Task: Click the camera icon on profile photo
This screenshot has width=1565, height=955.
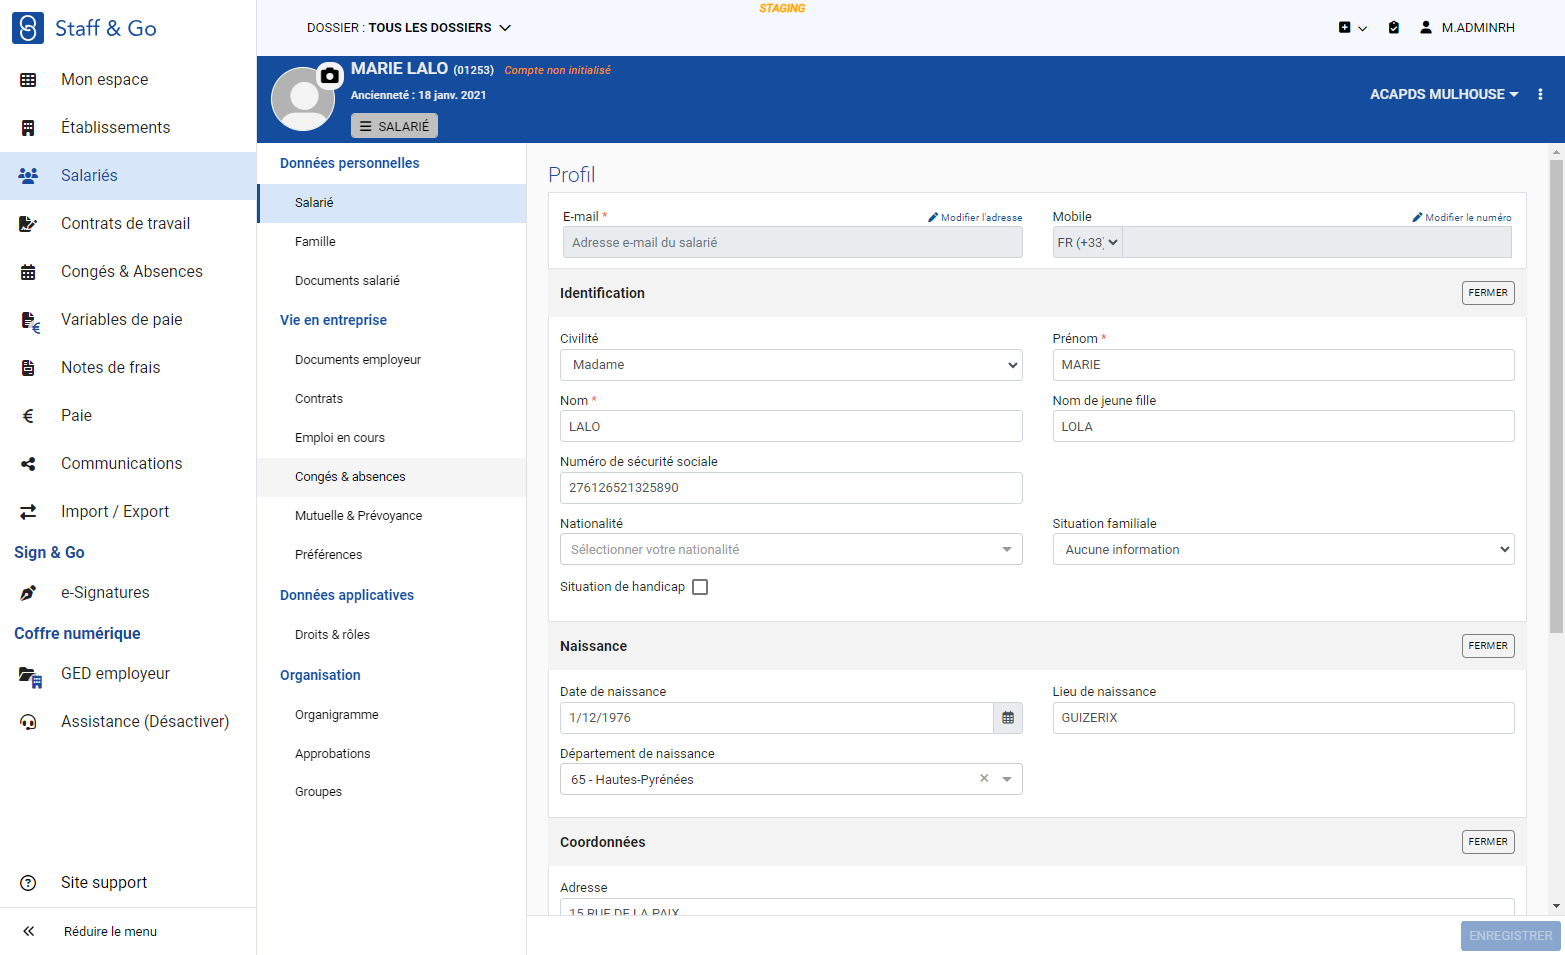Action: click(x=329, y=75)
